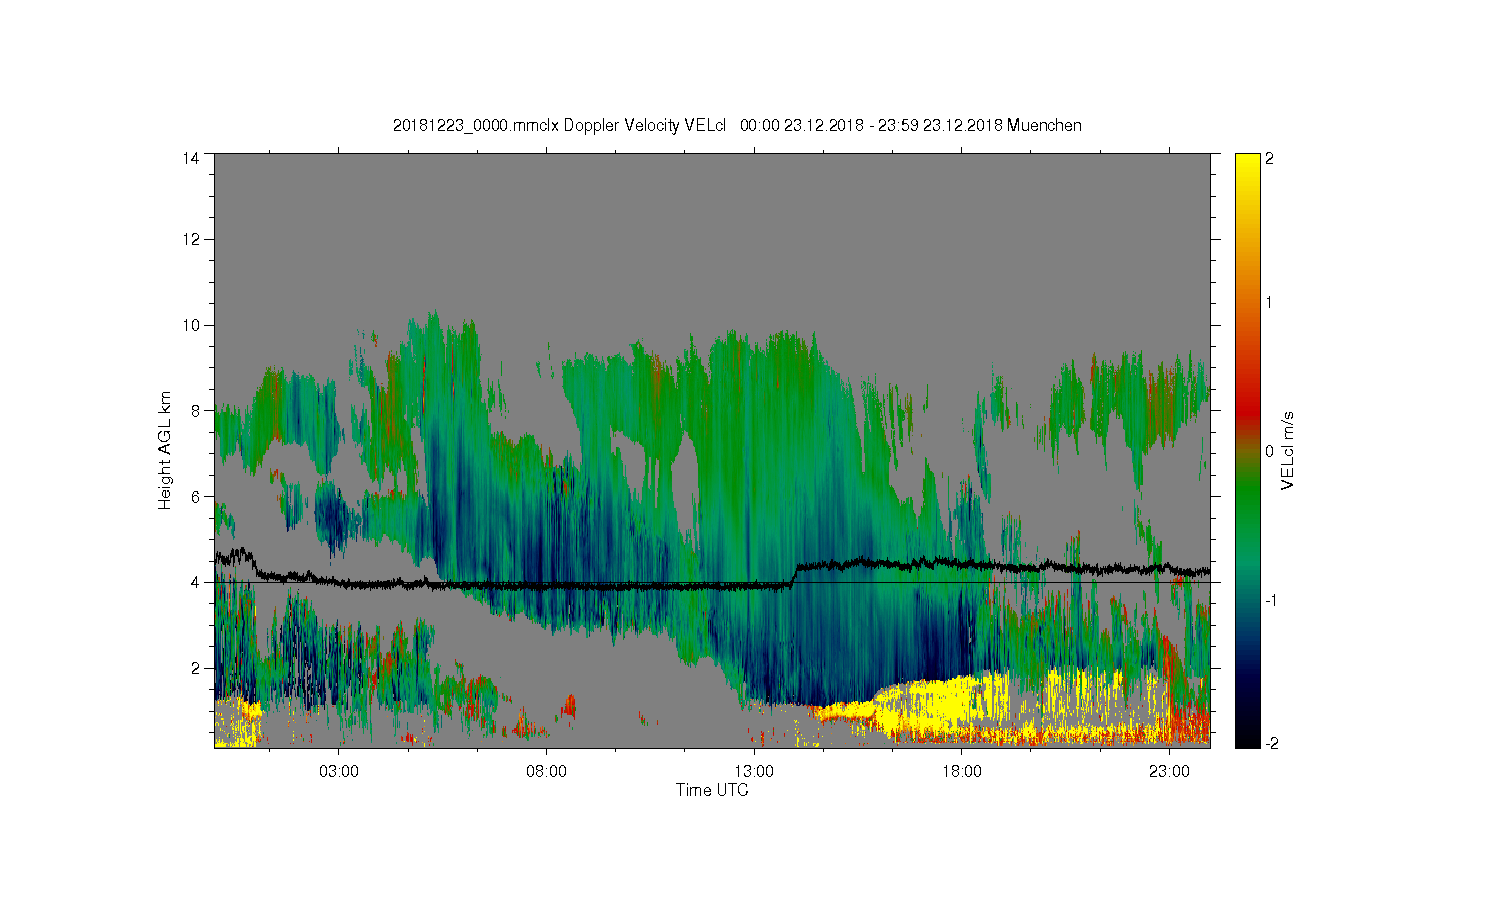Click the '03:00' time axis tick label
Screen dimensions: 1500x900
coord(339,772)
